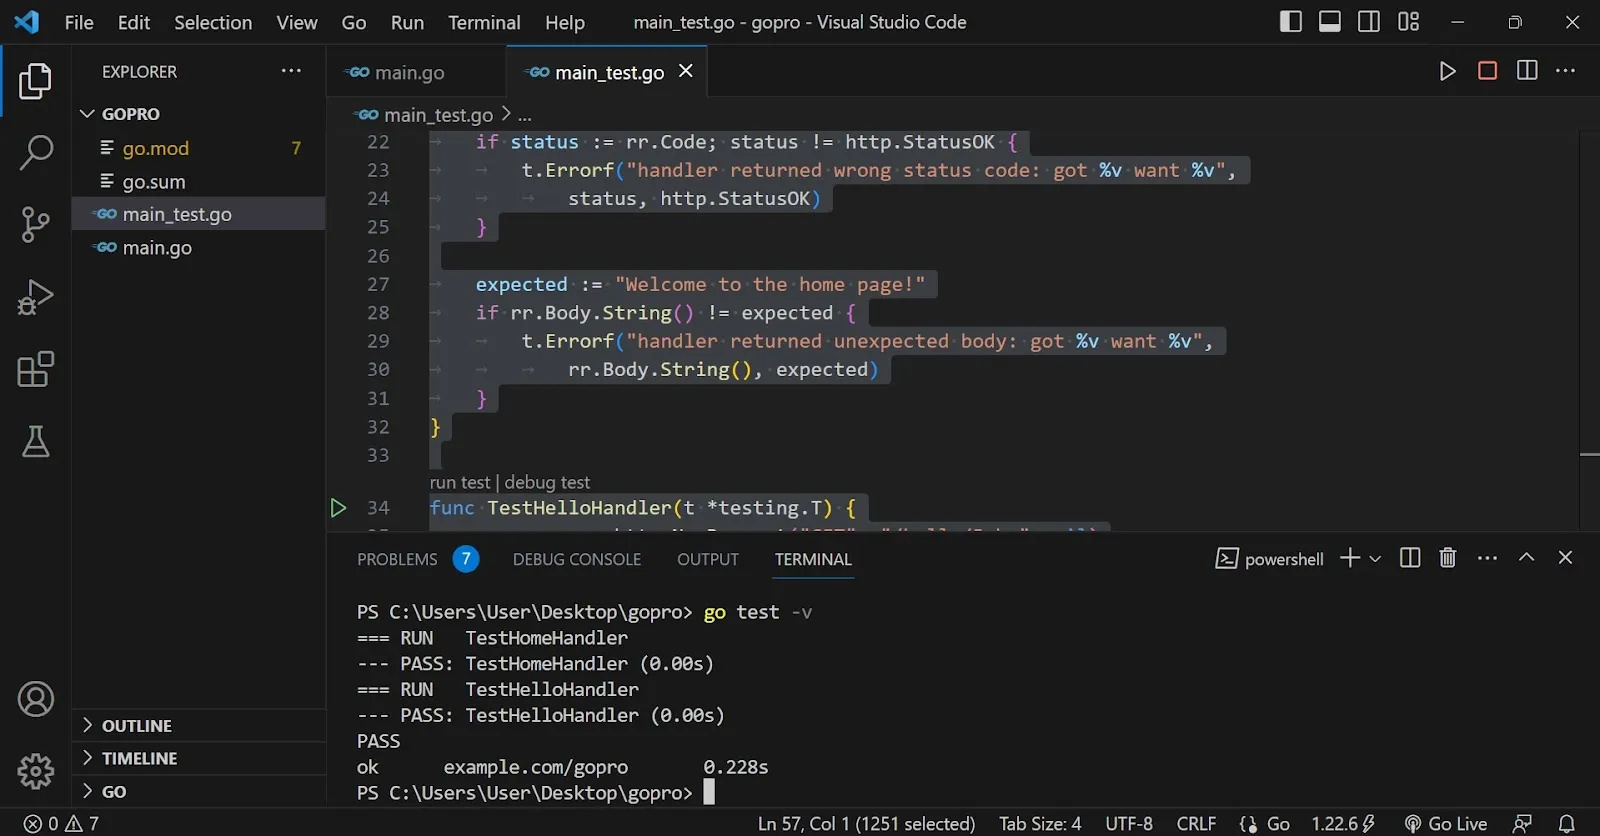
Task: Open the Terminal menu
Action: (484, 22)
